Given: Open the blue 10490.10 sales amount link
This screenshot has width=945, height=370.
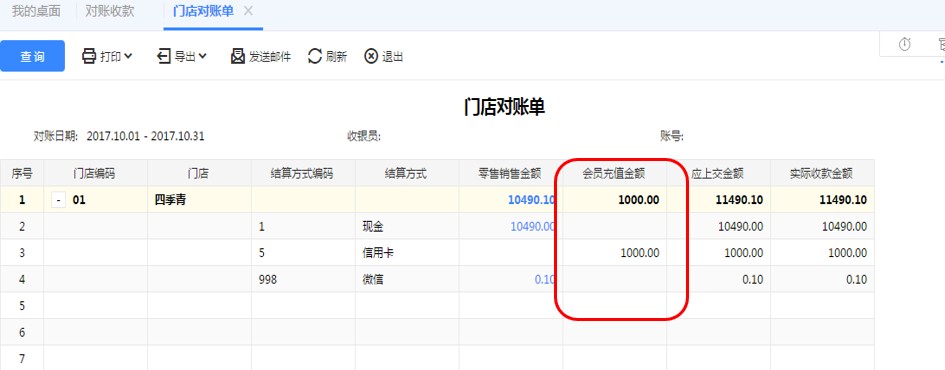Looking at the screenshot, I should 531,200.
